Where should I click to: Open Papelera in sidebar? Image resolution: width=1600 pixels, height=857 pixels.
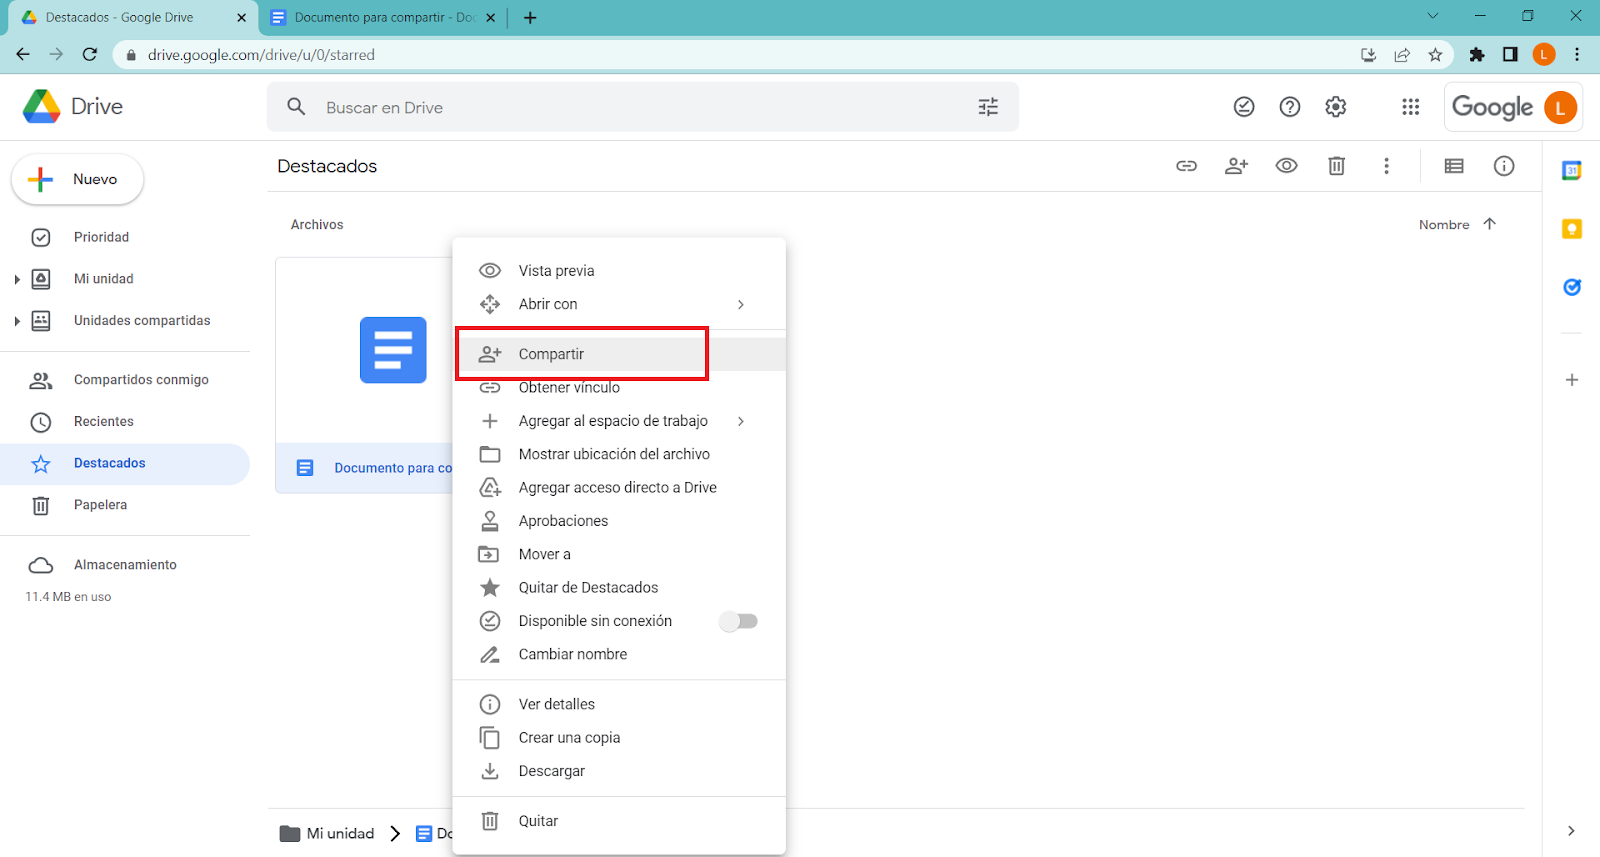(x=125, y=505)
